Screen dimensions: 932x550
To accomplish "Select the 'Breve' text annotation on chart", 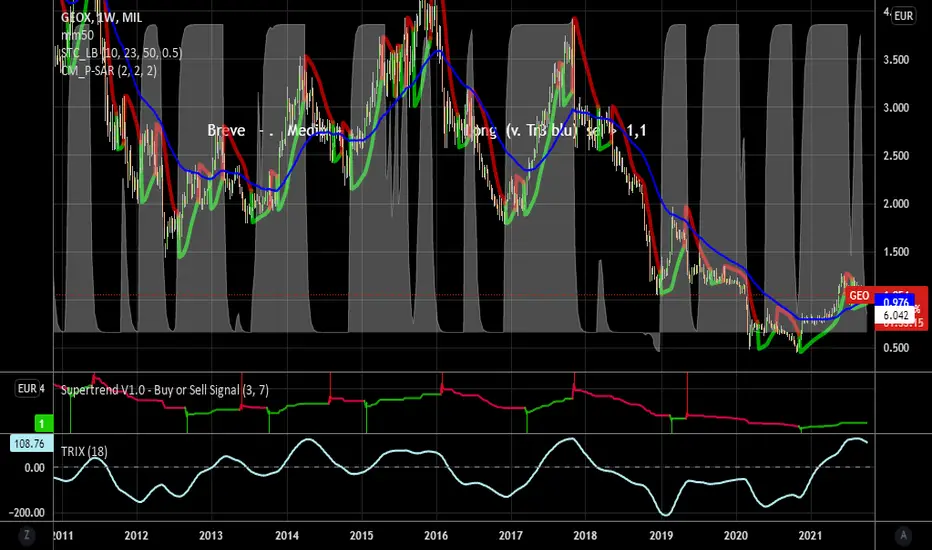I will [226, 130].
